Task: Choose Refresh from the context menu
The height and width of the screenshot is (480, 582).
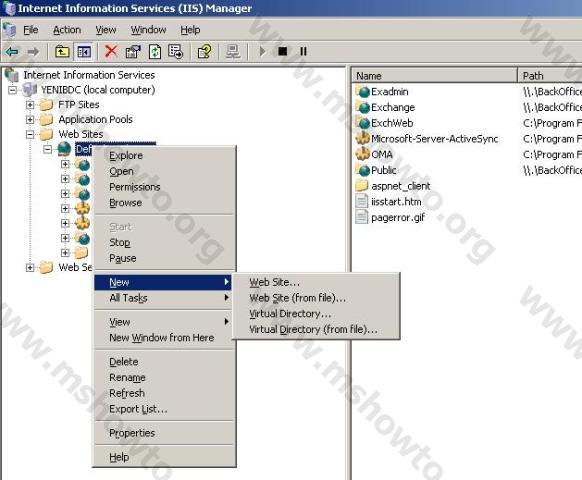Action: [x=163, y=393]
